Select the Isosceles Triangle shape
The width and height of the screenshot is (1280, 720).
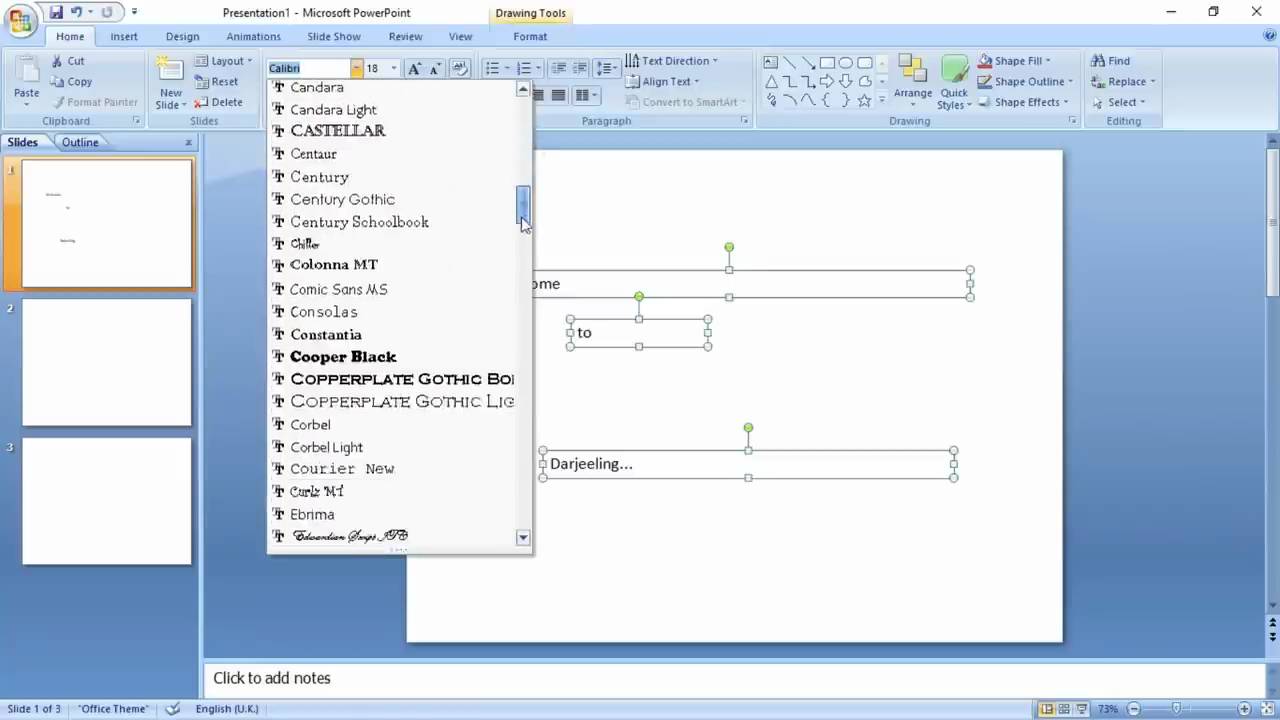771,82
